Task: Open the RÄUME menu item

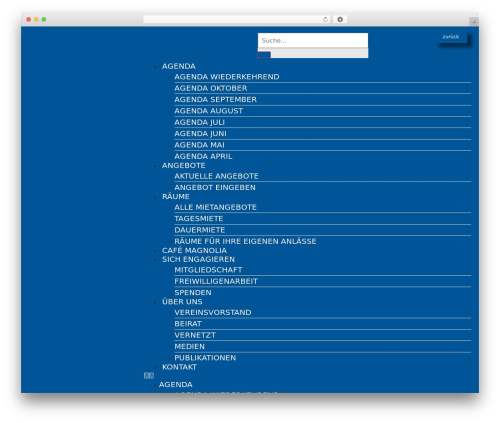Action: tap(176, 197)
